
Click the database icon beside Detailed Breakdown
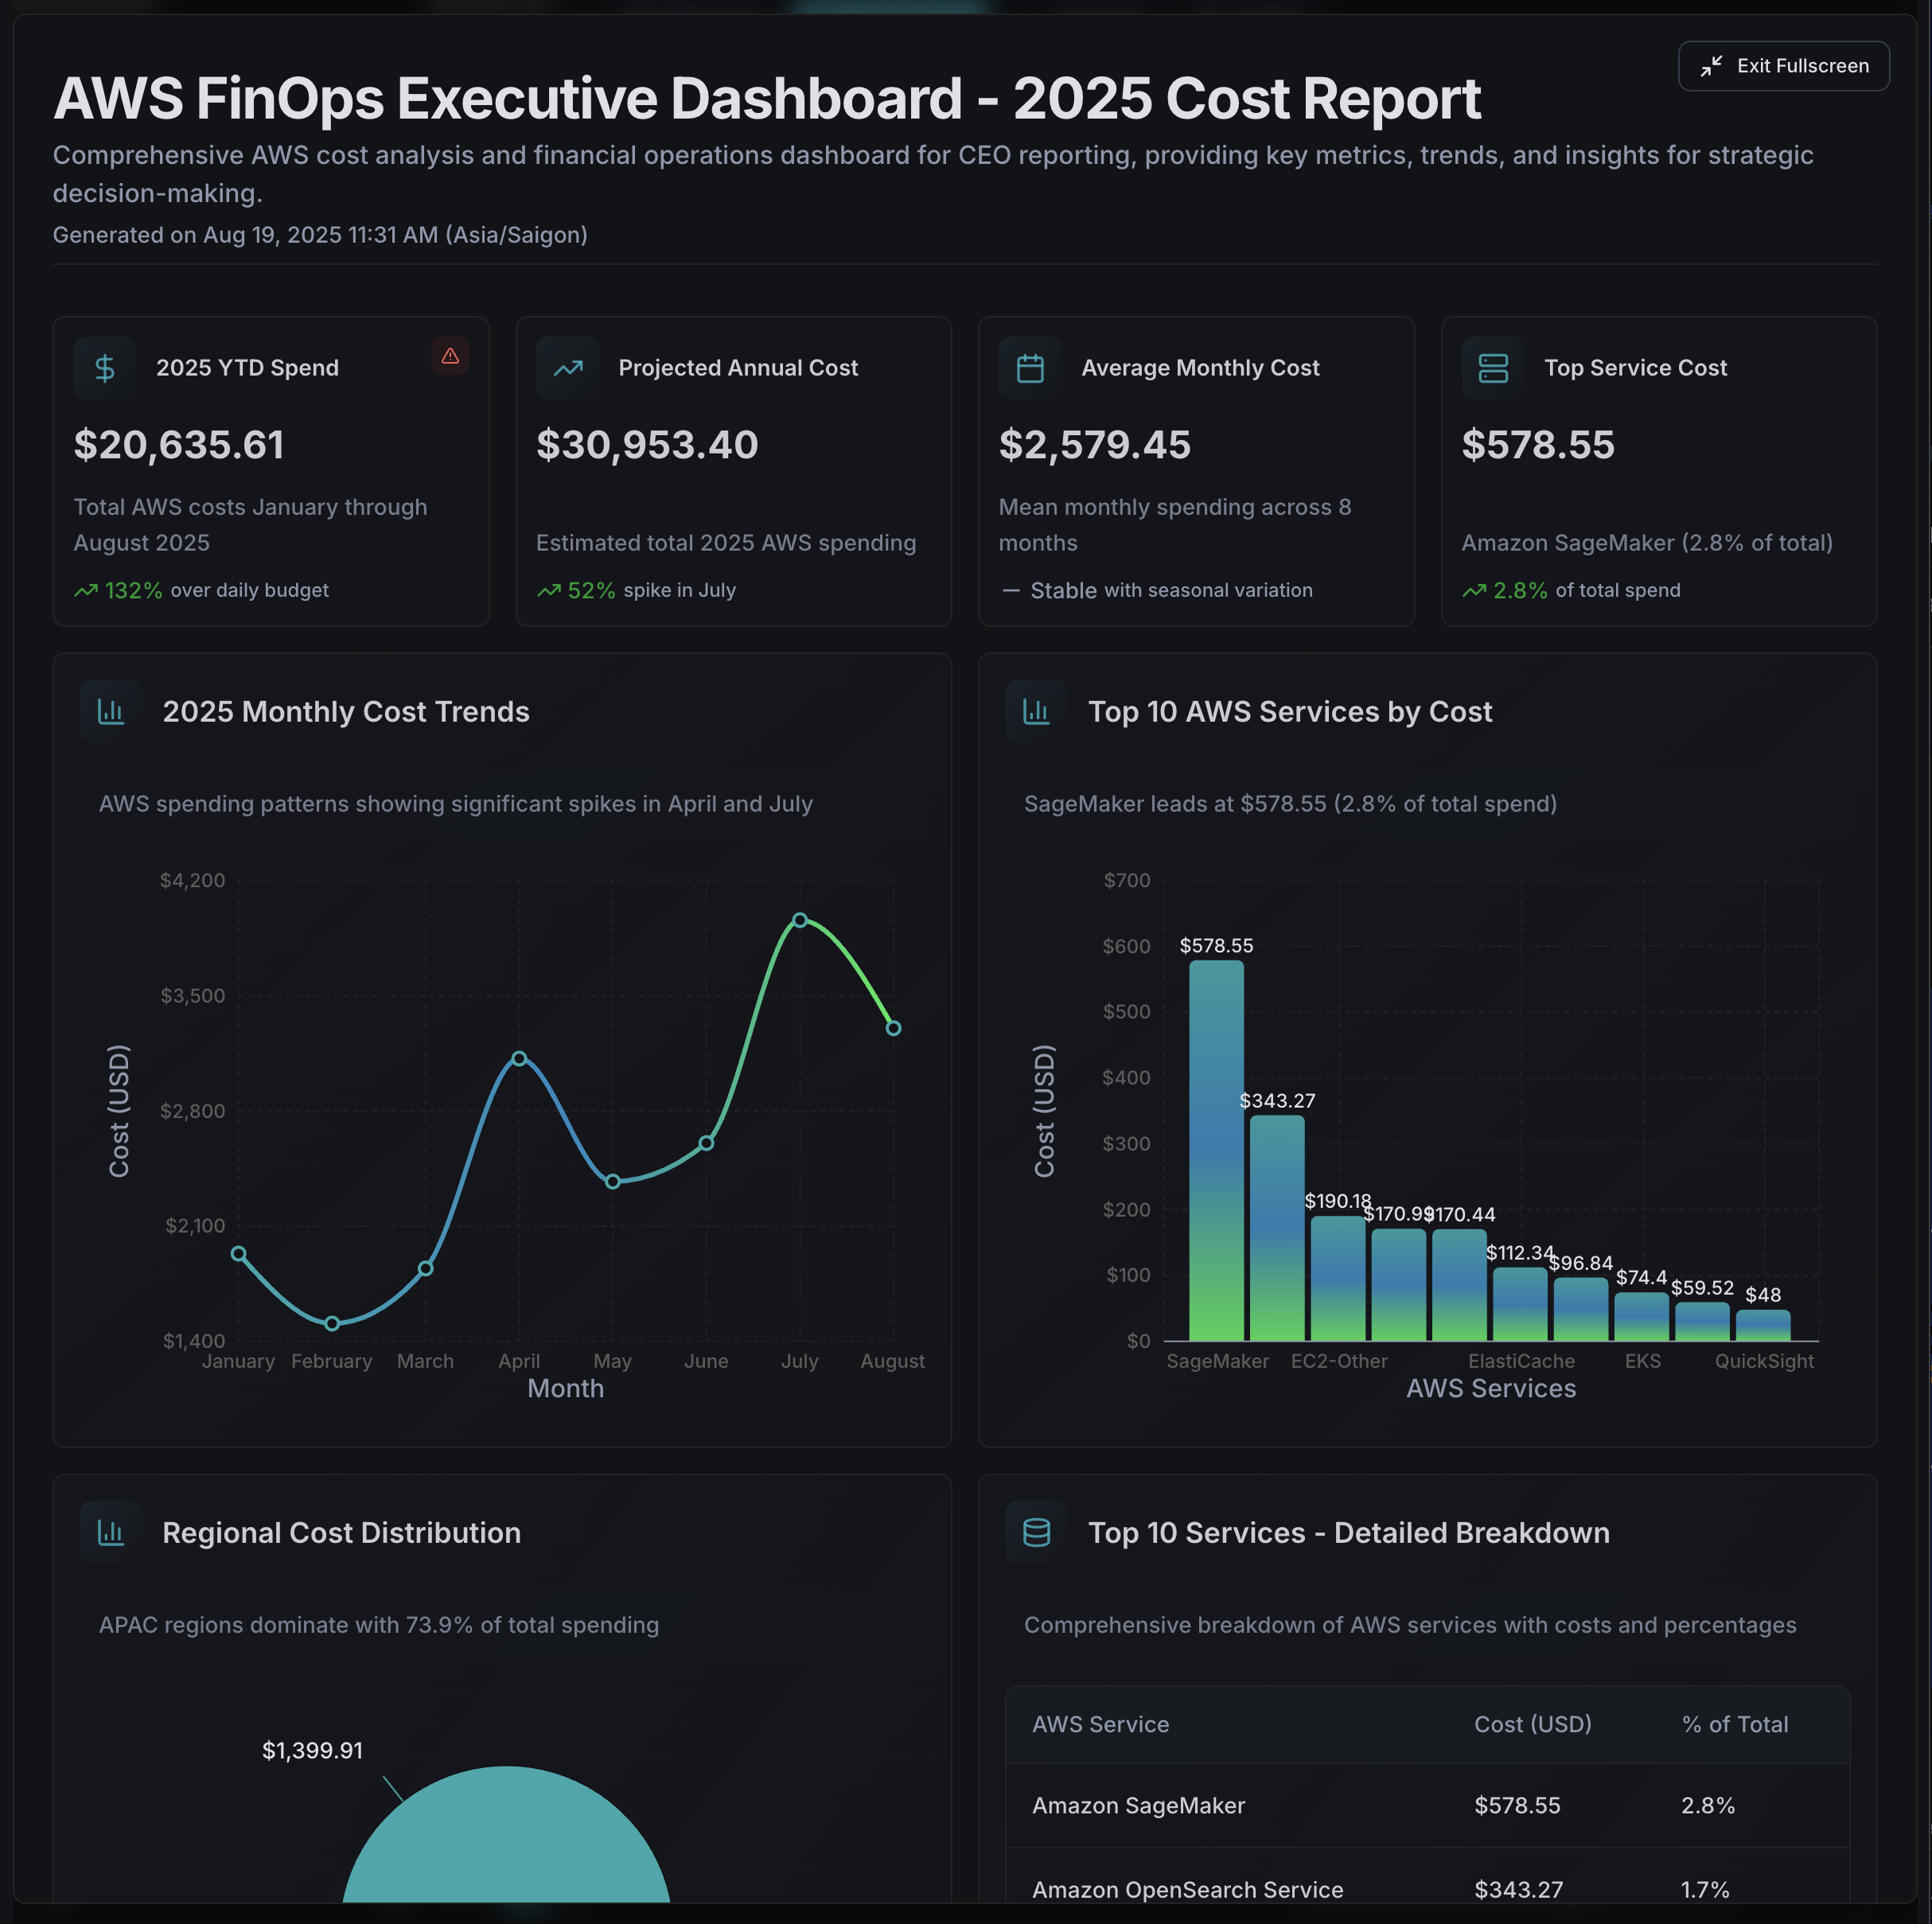coord(1036,1532)
